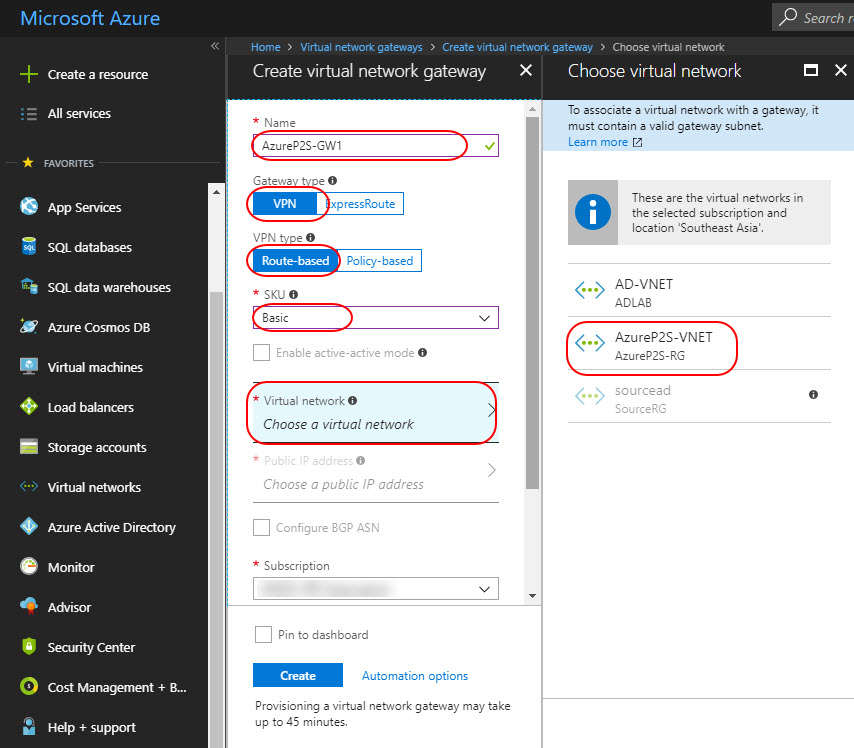854x748 pixels.
Task: Open Virtual networks sidebar icon
Action: tap(29, 486)
